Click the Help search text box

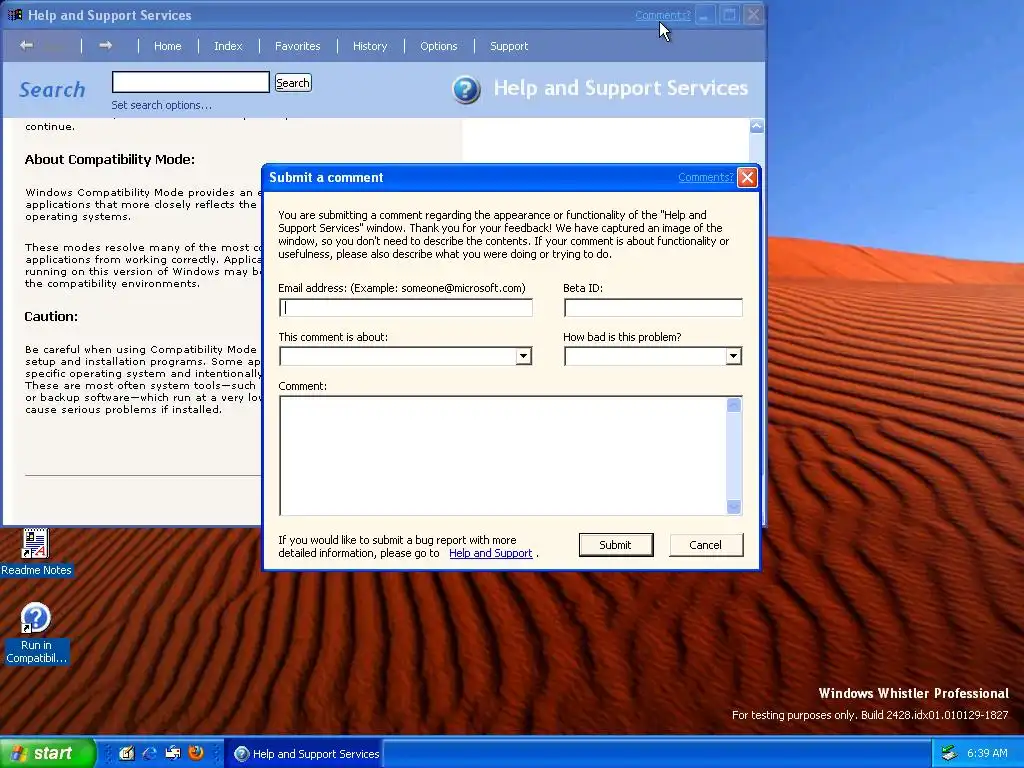(191, 82)
